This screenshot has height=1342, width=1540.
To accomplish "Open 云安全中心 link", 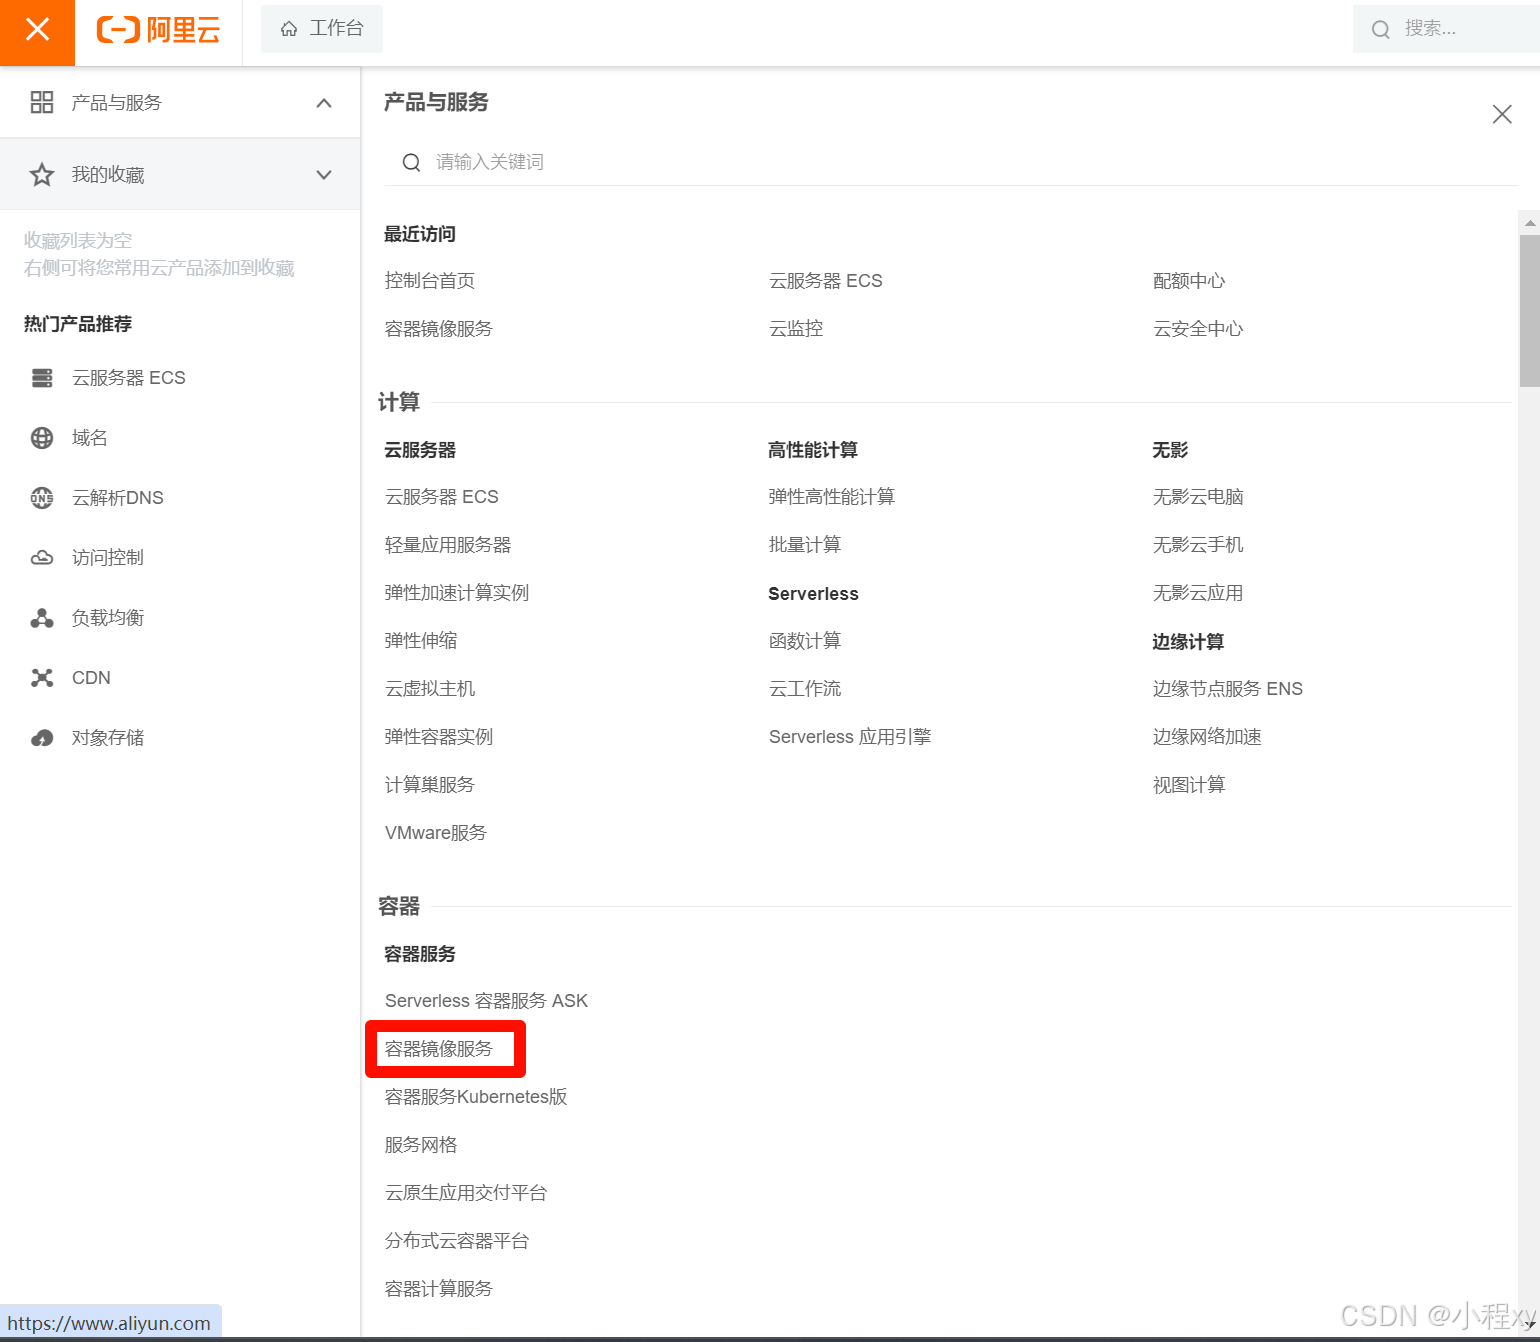I will click(x=1198, y=329).
